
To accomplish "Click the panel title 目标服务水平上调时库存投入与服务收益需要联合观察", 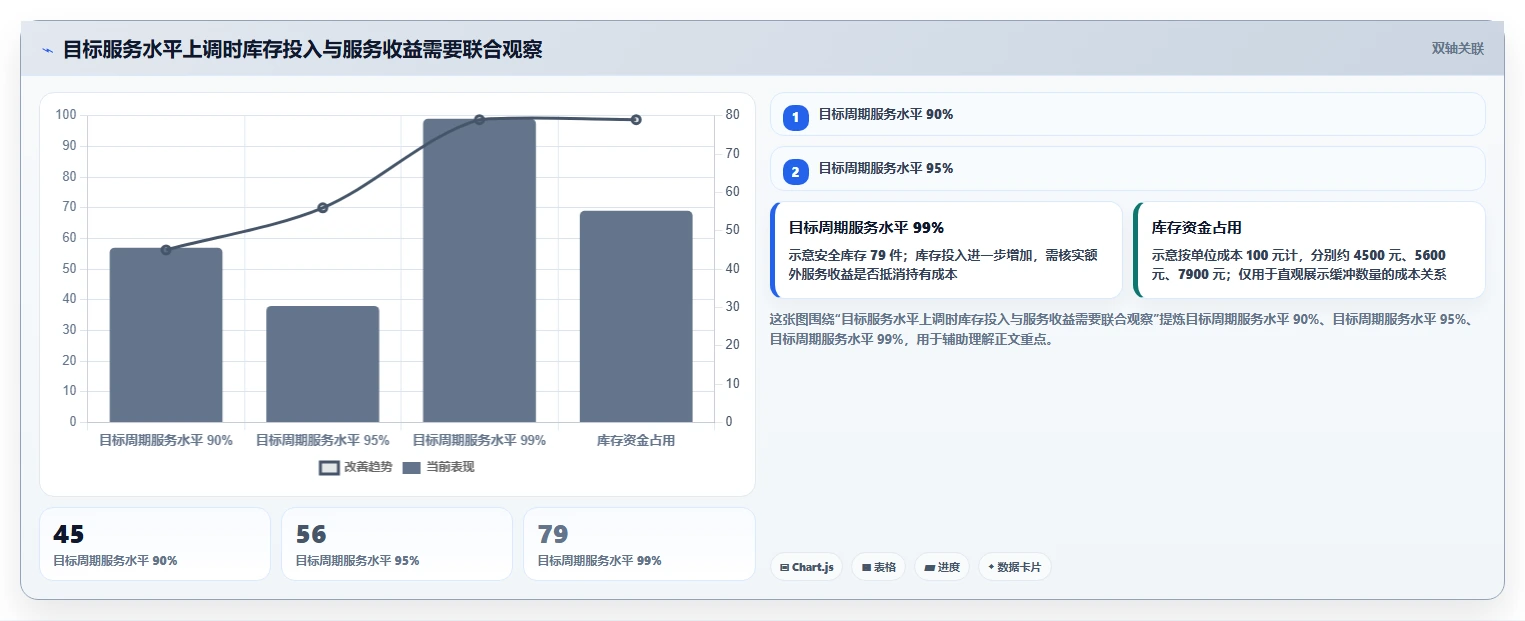I will pos(303,49).
